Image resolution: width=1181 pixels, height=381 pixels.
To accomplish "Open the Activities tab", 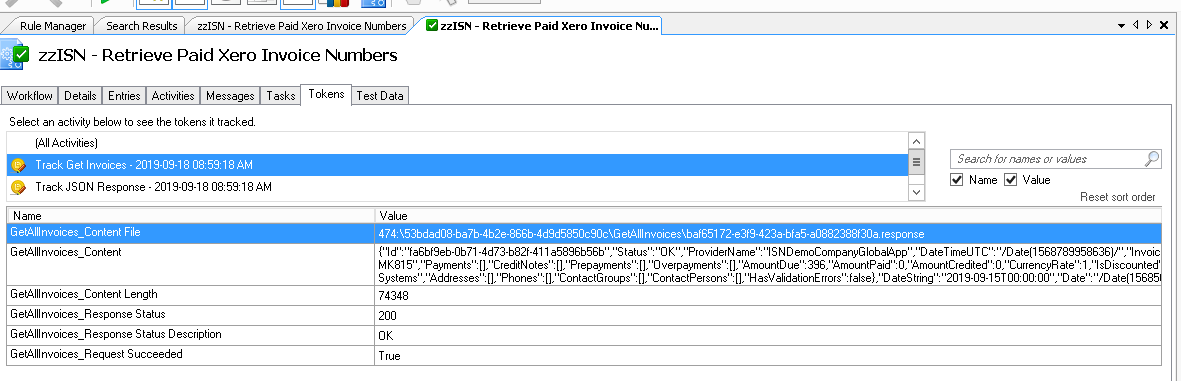I will (x=173, y=96).
